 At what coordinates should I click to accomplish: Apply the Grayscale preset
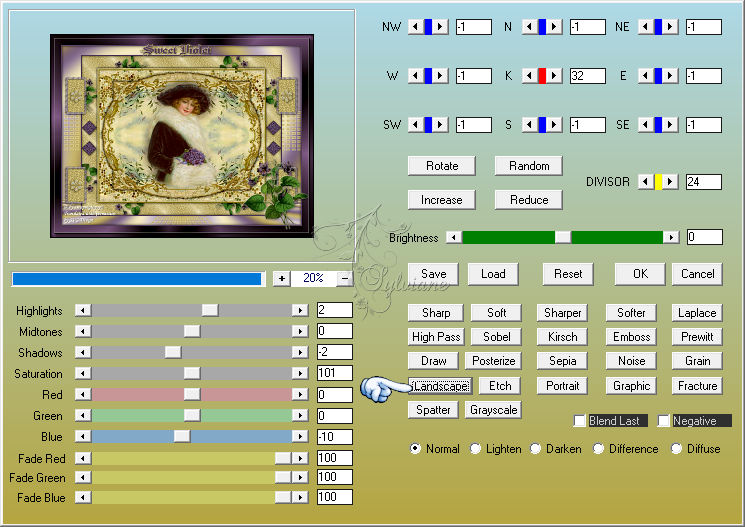[493, 410]
